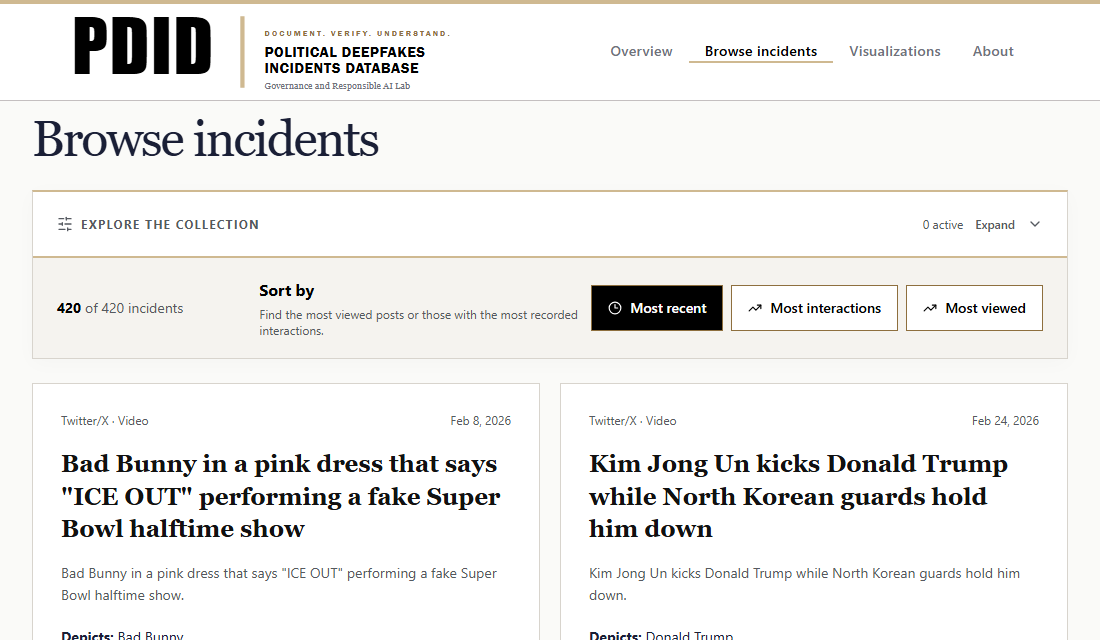Open the About page
Viewport: 1100px width, 640px height.
click(993, 51)
